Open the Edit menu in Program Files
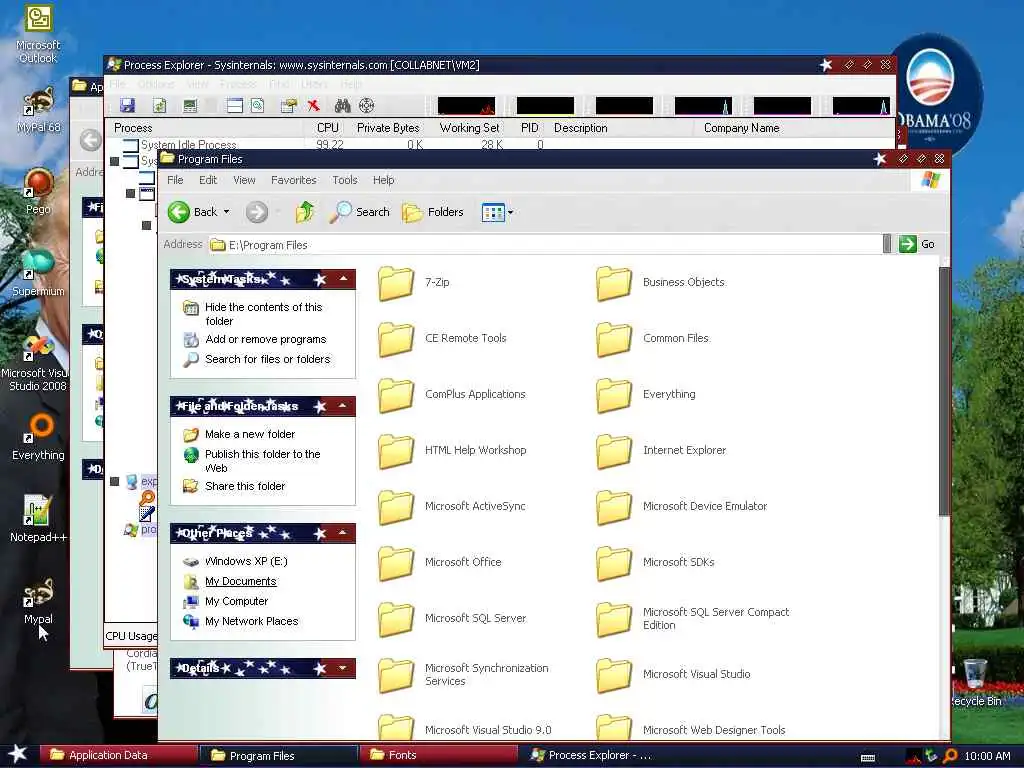Viewport: 1024px width, 768px height. [208, 180]
